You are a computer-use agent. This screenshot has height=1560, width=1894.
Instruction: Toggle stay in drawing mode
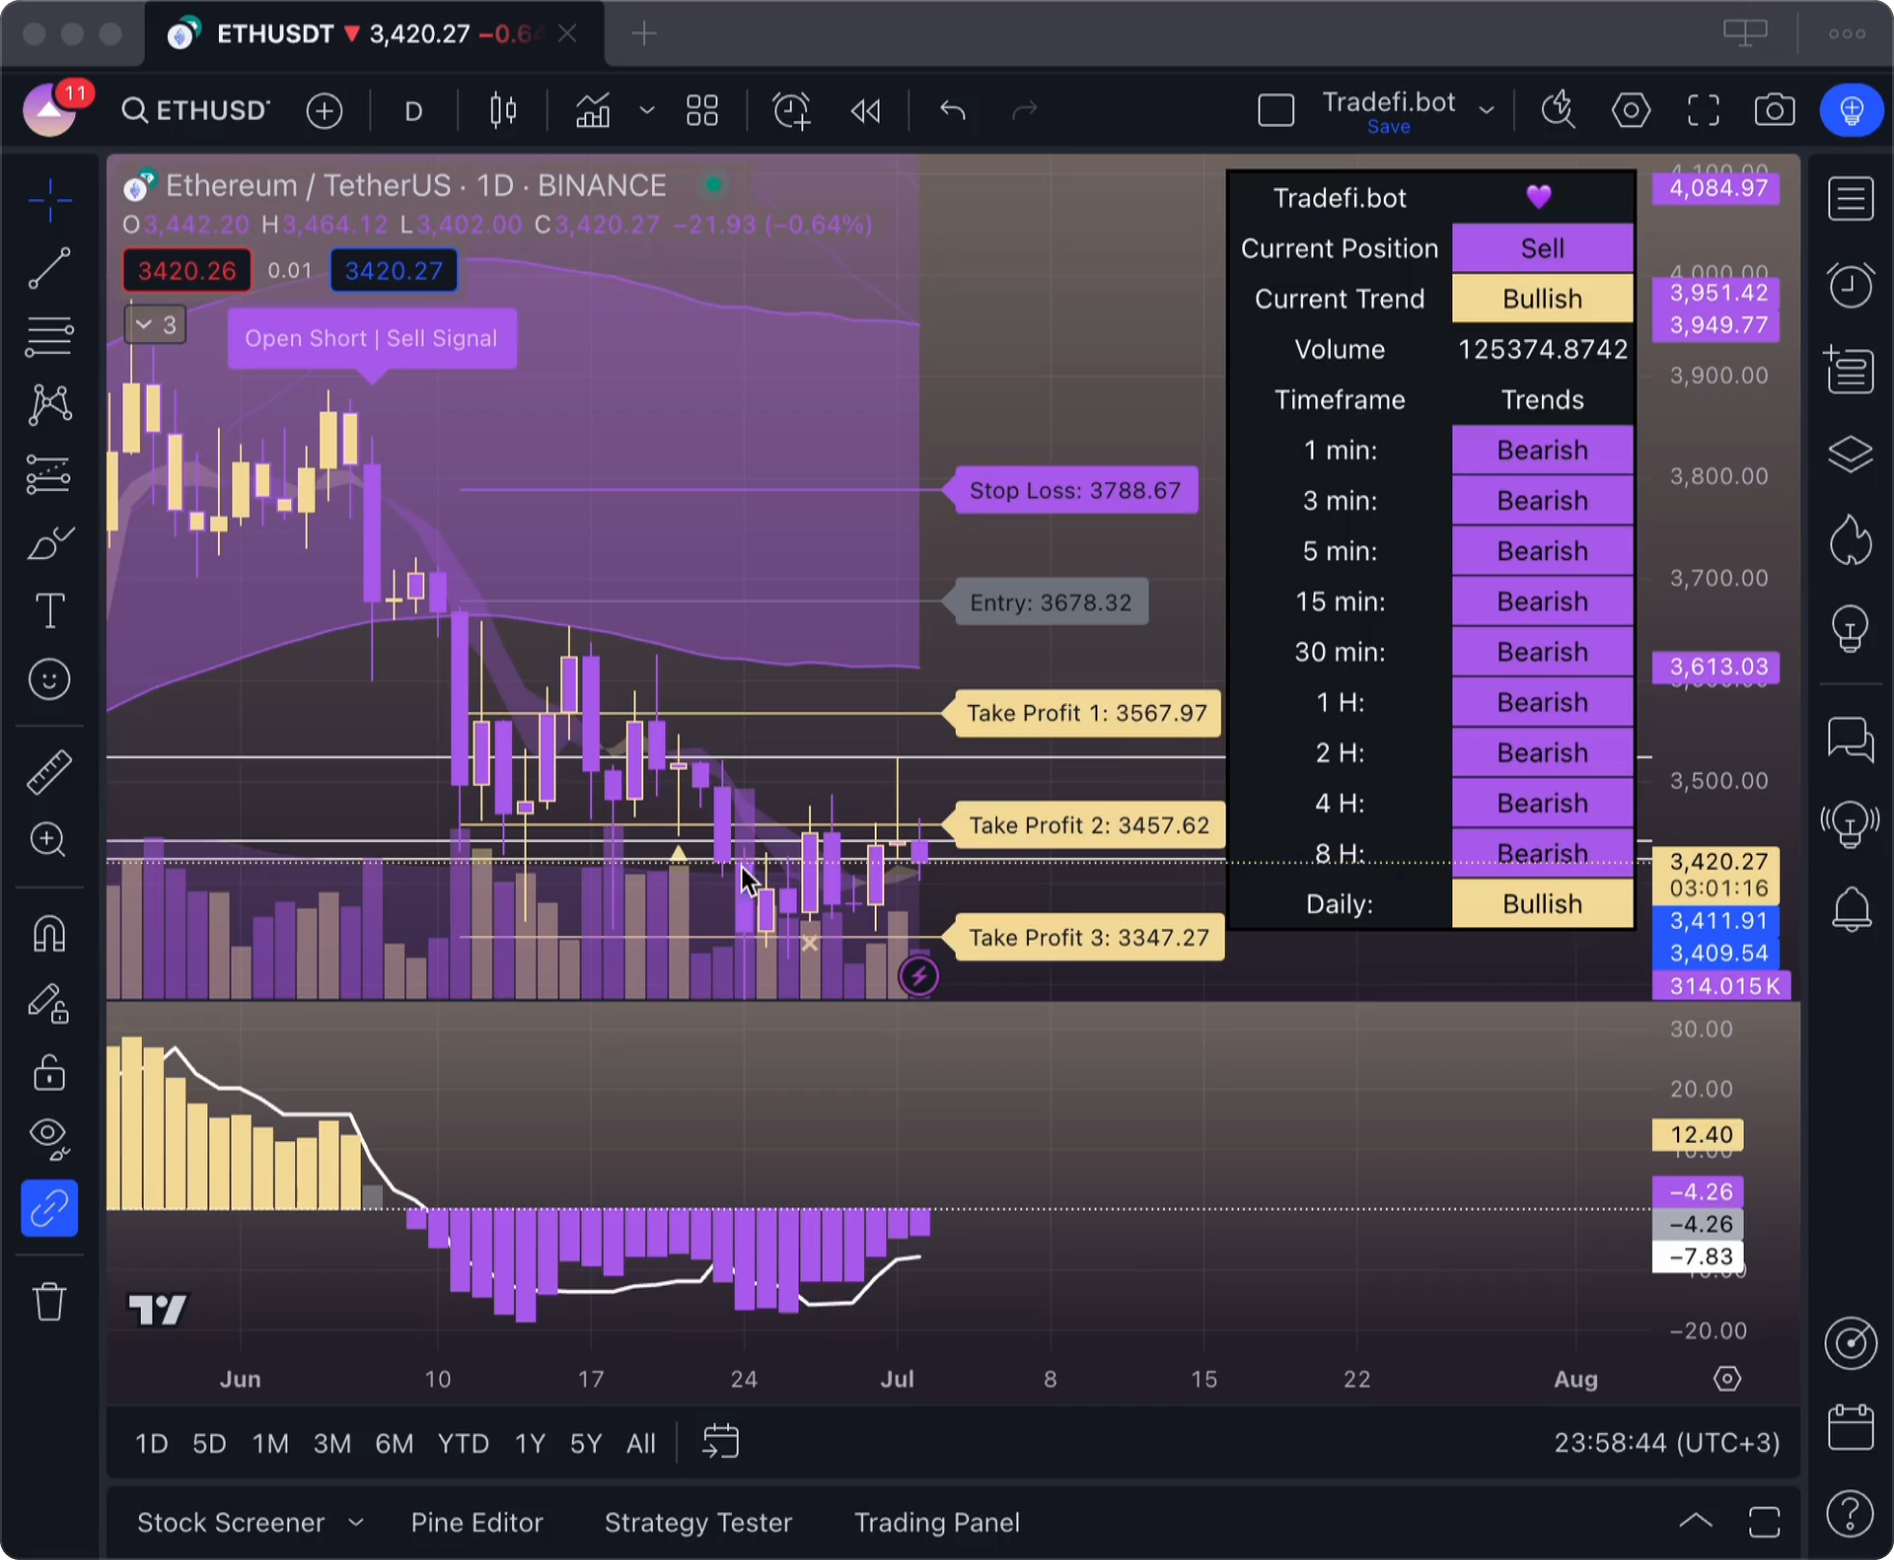pyautogui.click(x=49, y=1003)
